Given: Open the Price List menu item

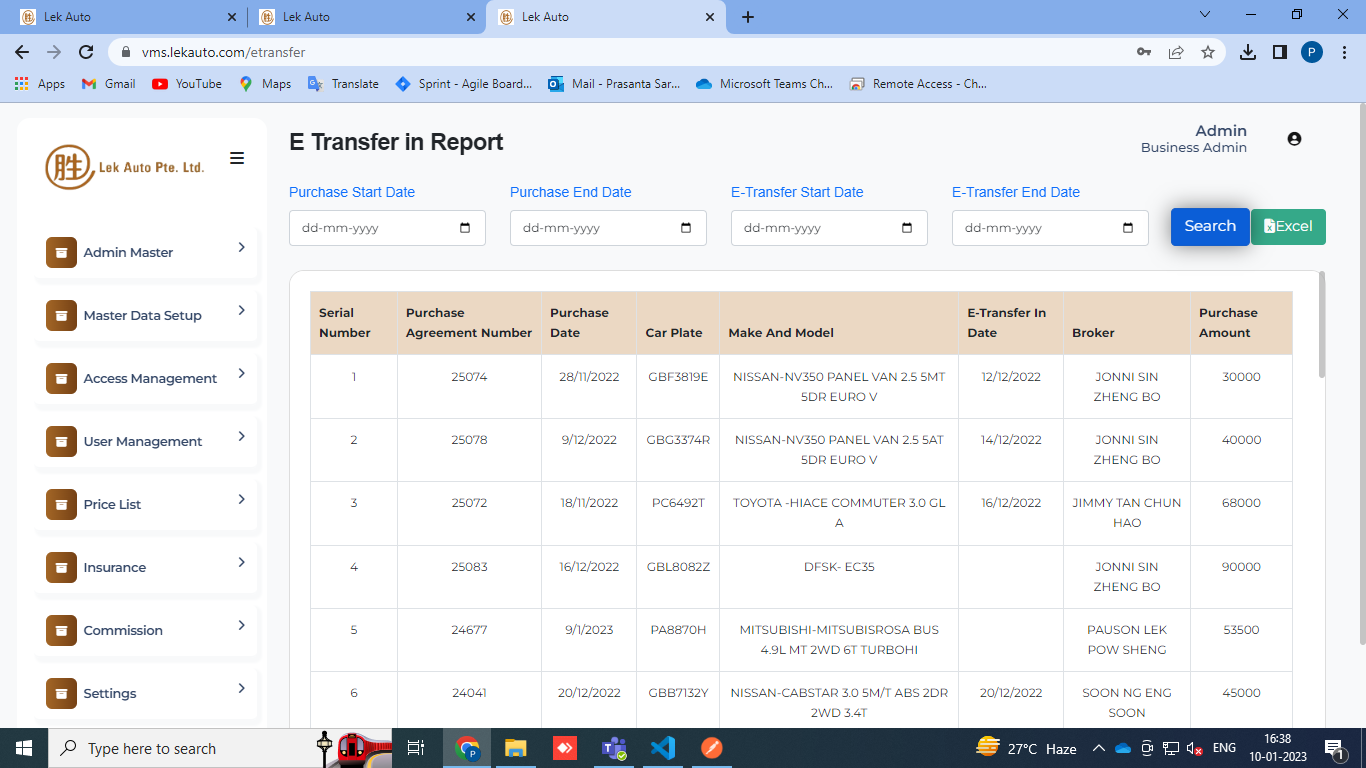Looking at the screenshot, I should pos(112,505).
